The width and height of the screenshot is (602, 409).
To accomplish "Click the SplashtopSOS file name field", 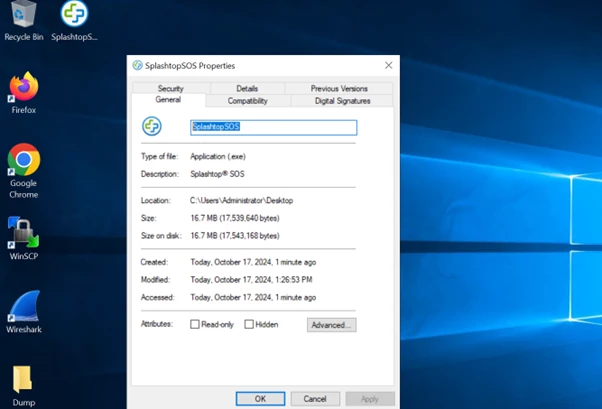I will click(274, 127).
